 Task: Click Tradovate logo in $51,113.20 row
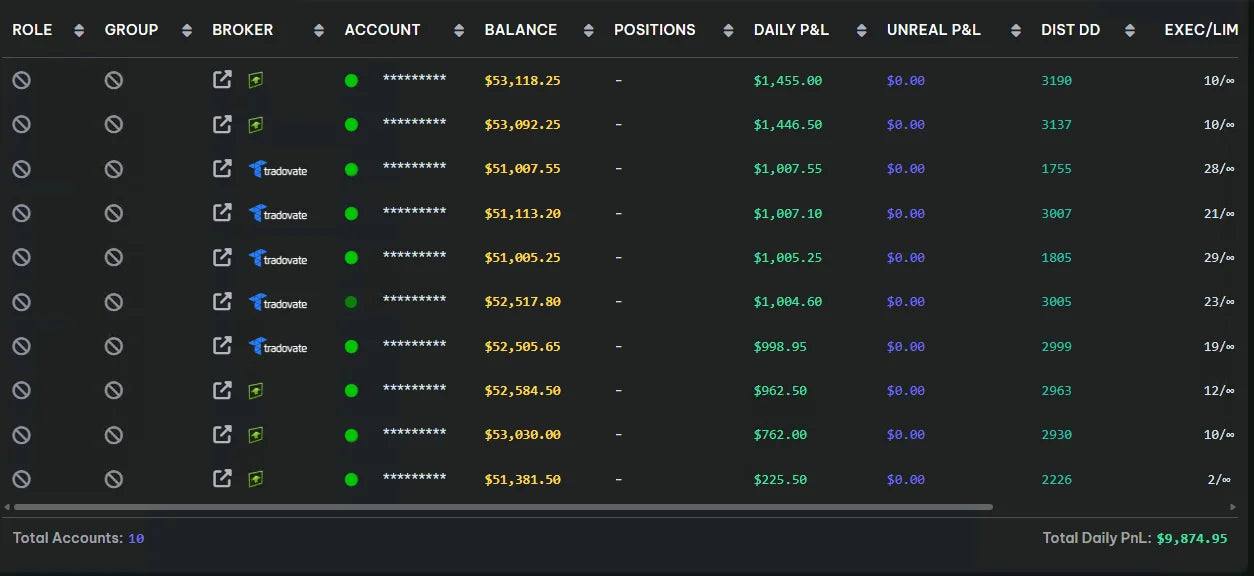click(x=278, y=214)
